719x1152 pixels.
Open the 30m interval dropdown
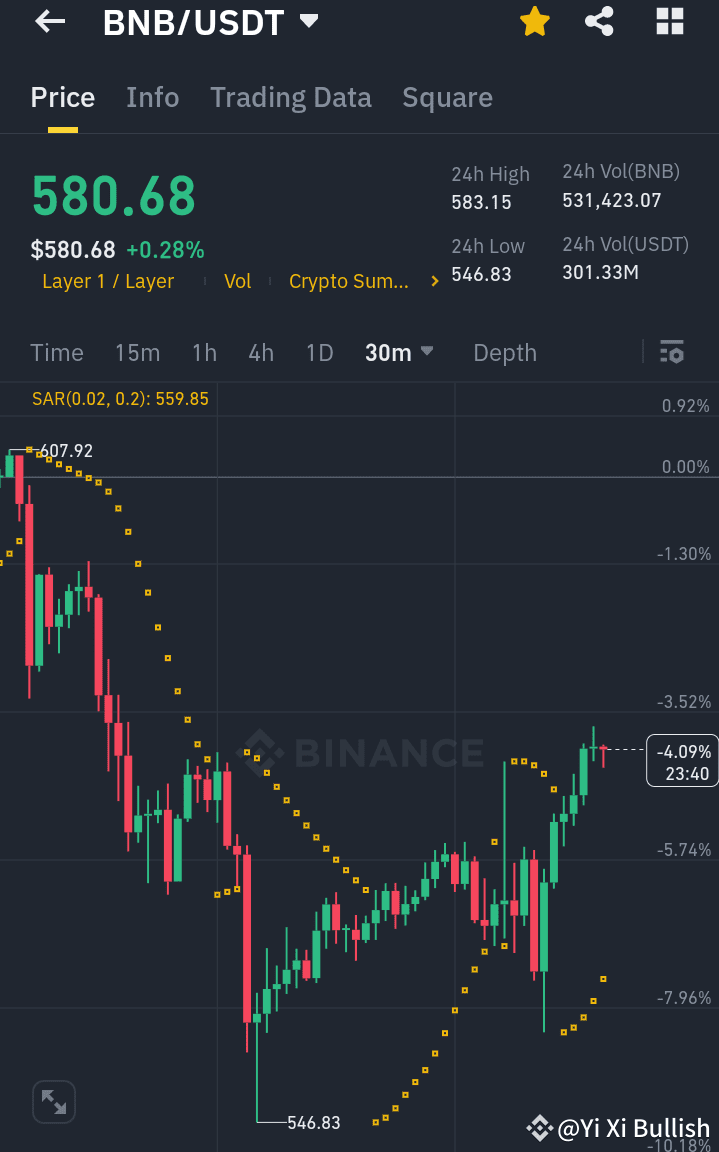click(x=399, y=352)
